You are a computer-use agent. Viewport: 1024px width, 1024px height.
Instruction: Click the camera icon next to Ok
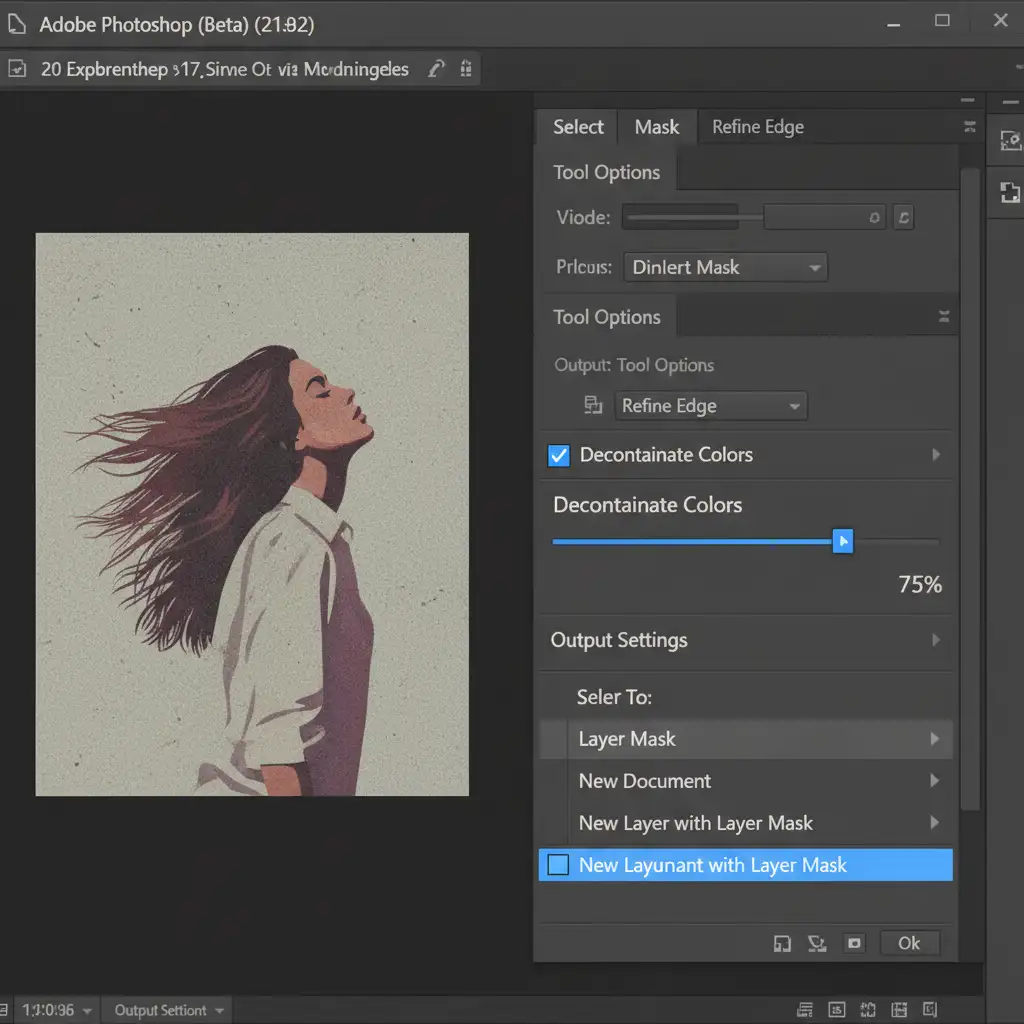point(853,943)
